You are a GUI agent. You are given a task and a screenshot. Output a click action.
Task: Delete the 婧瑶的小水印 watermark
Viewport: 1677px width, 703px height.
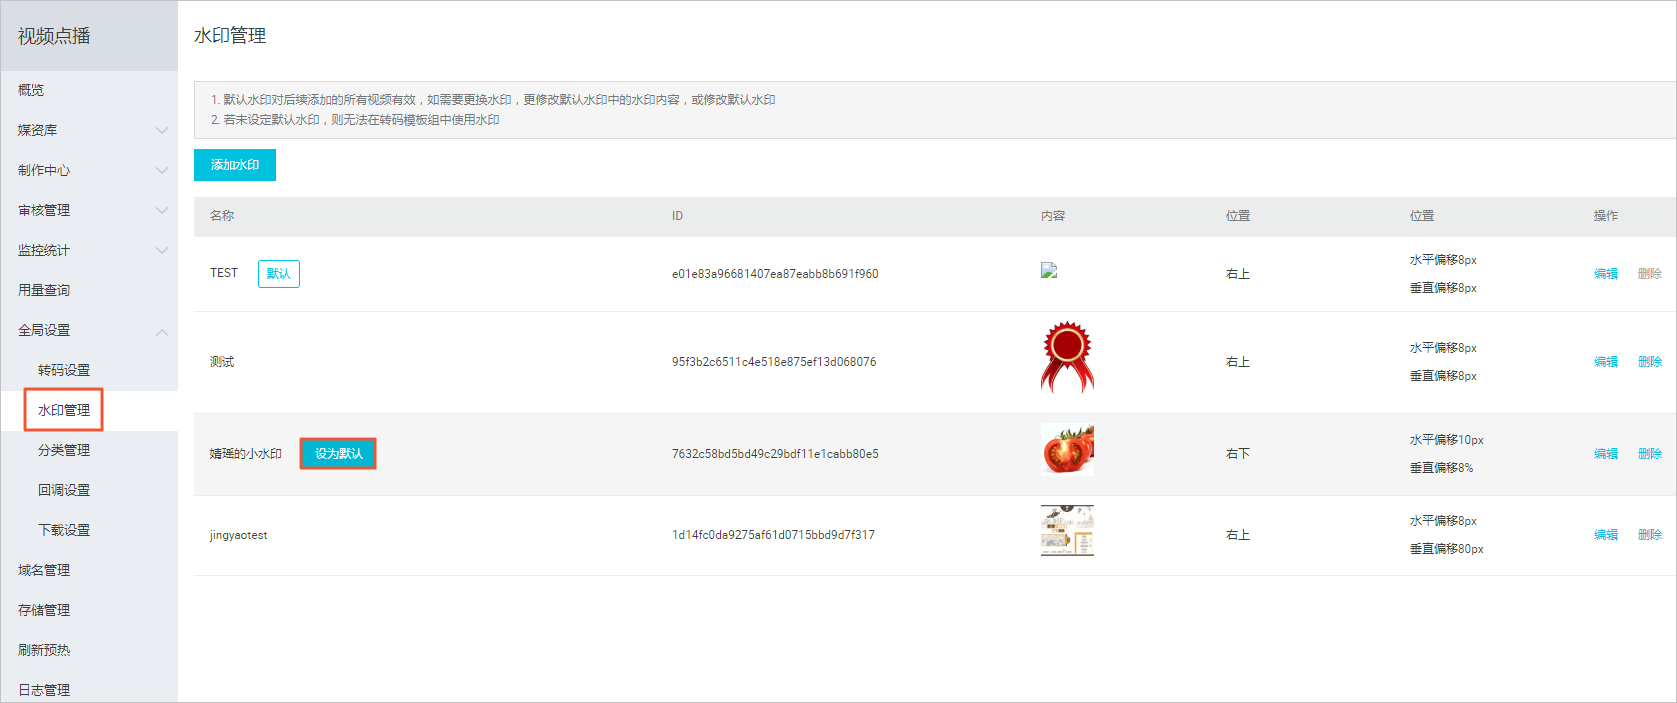1650,454
